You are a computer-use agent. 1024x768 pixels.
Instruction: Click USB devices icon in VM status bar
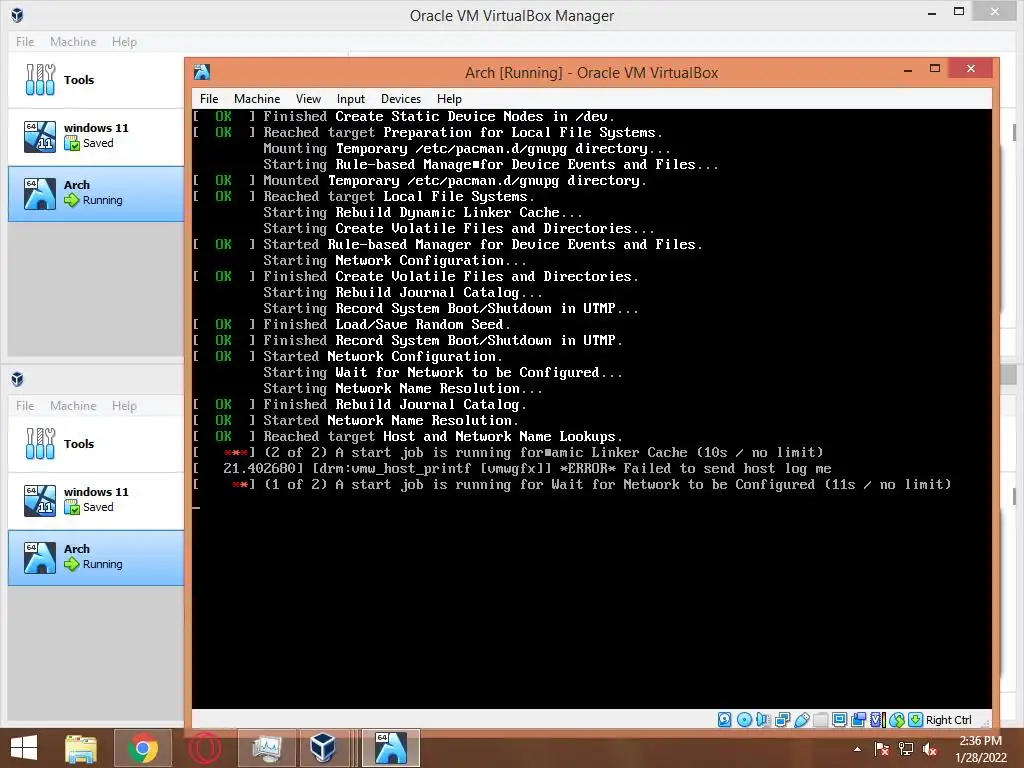(x=802, y=720)
